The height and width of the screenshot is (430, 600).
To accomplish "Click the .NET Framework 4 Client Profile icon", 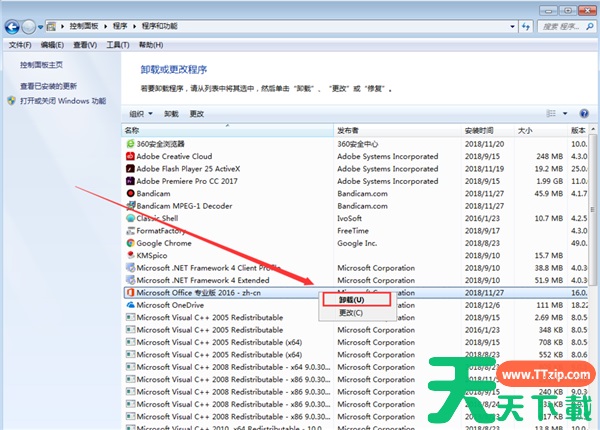I will pos(130,268).
